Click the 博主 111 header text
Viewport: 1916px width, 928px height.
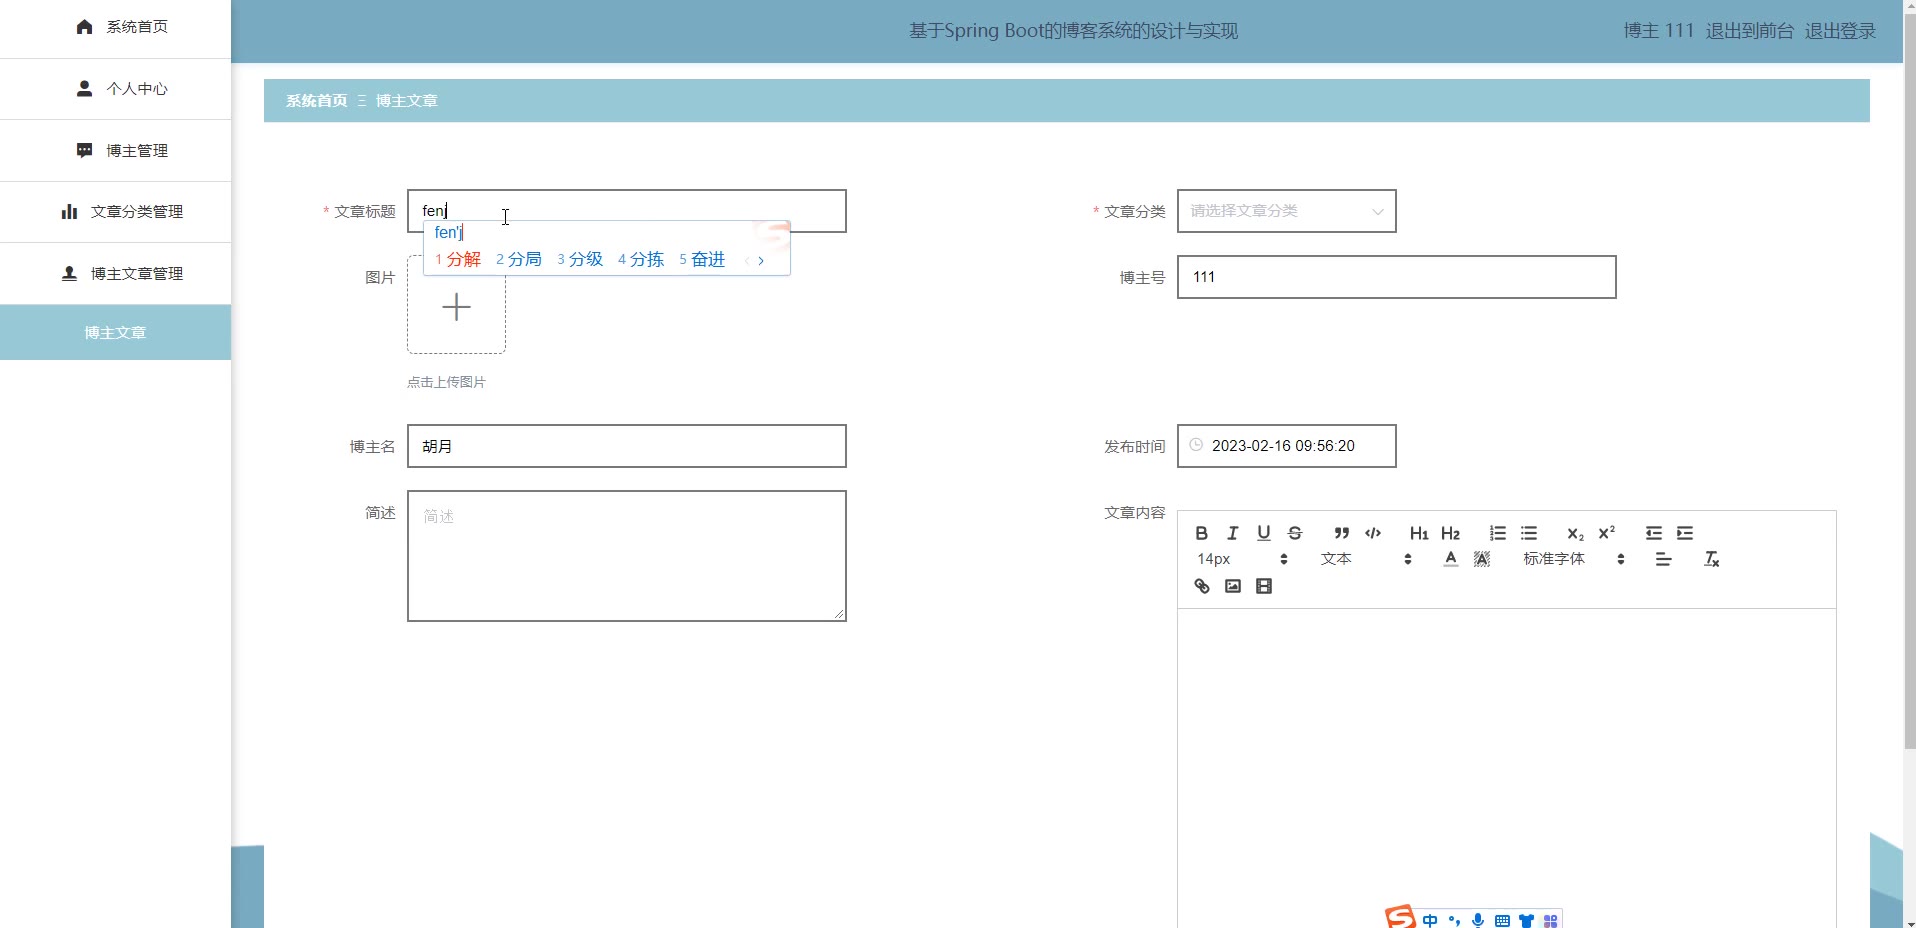[1658, 31]
